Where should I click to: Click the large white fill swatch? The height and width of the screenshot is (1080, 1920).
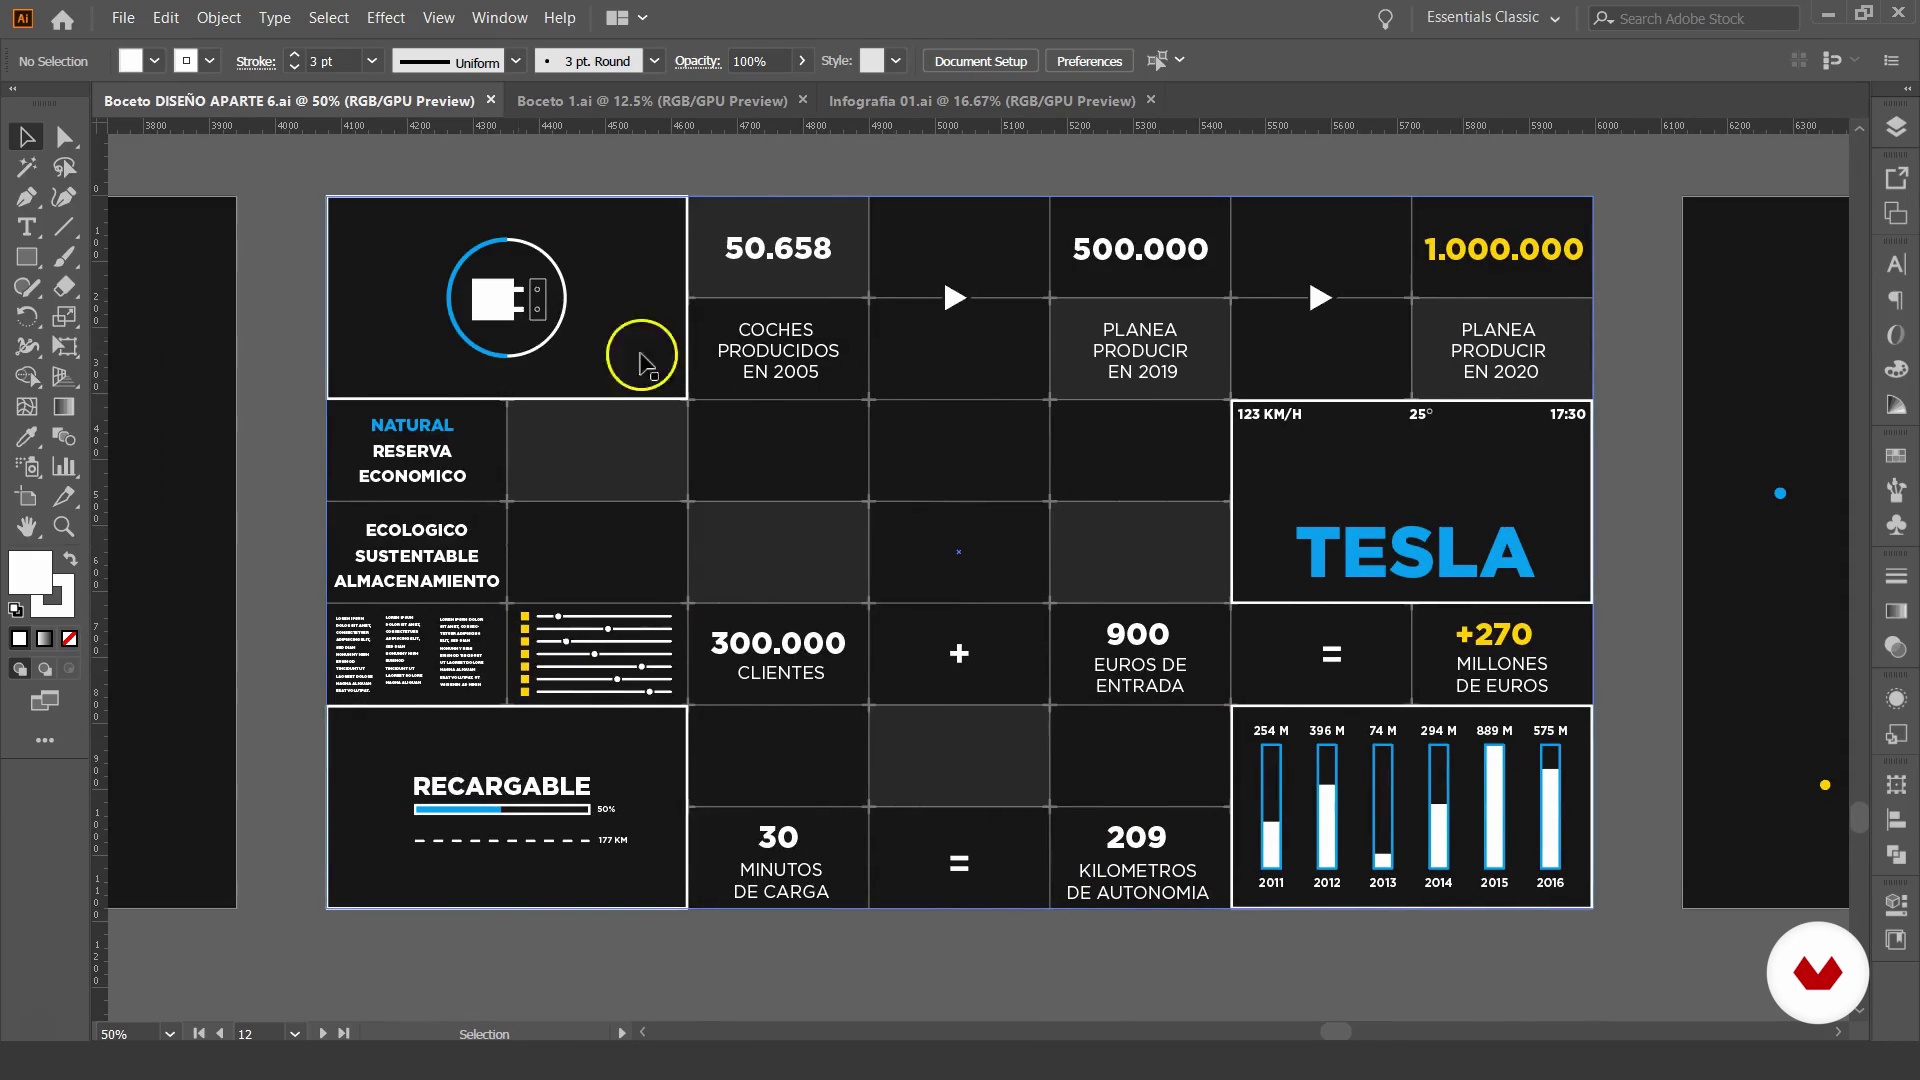point(30,573)
